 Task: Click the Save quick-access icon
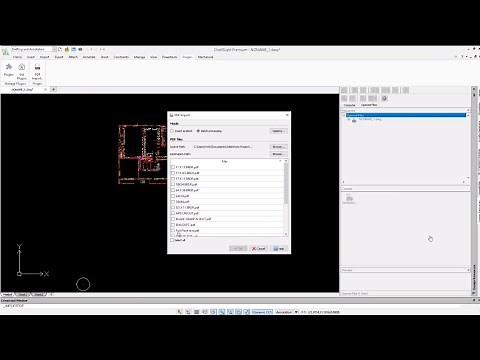pos(73,49)
